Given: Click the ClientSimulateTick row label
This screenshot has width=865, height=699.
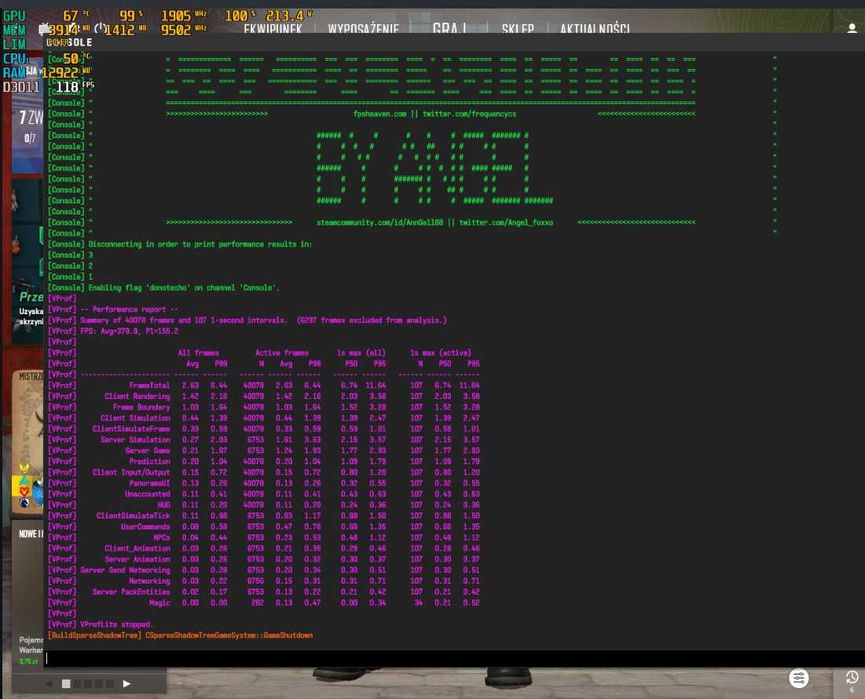Looking at the screenshot, I should click(x=133, y=515).
